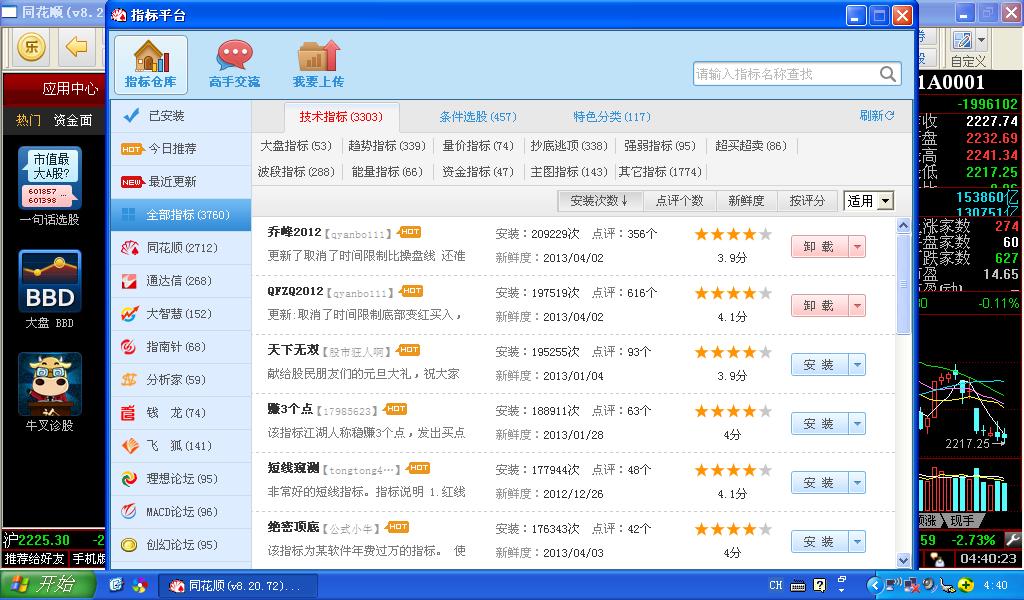The image size is (1024, 600).
Task: Filter by MACD论坛 (96) source
Action: [181, 512]
